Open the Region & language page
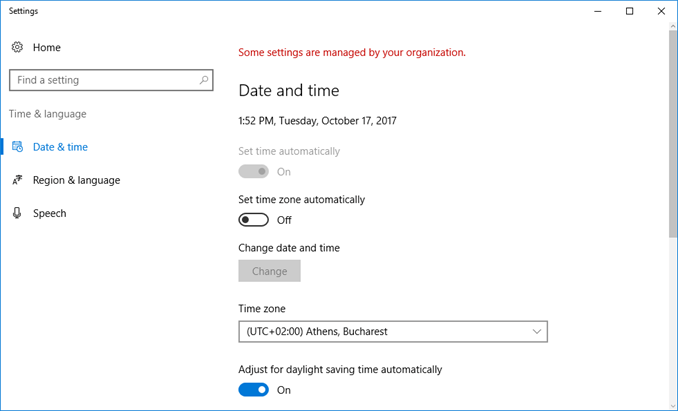The image size is (678, 411). pyautogui.click(x=76, y=180)
